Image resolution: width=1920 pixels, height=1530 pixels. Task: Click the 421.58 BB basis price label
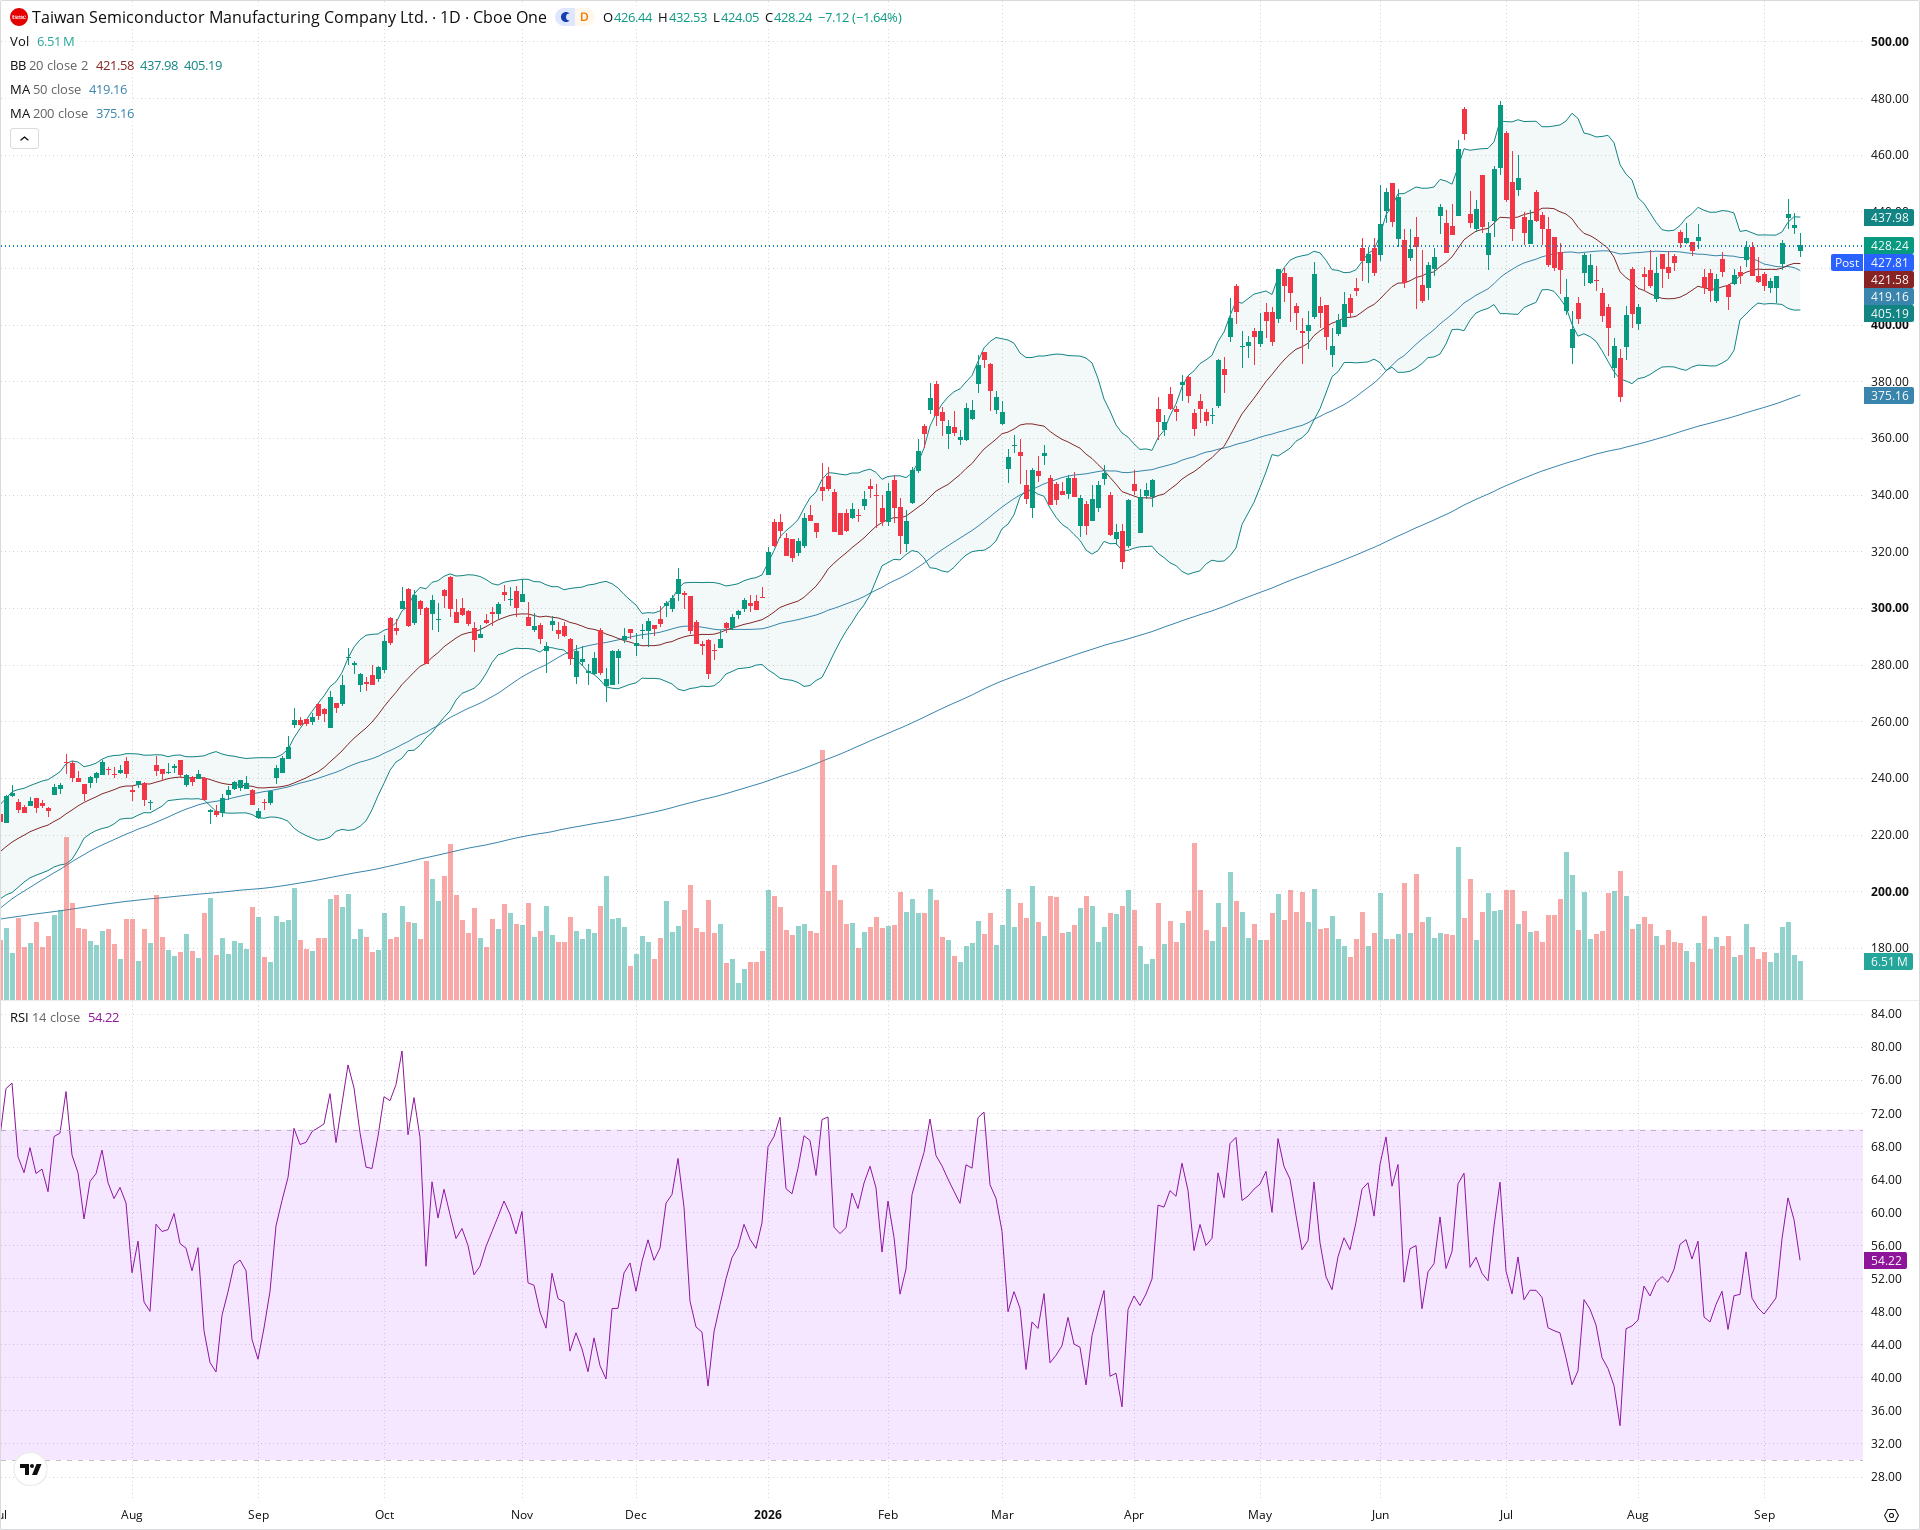(x=1889, y=280)
